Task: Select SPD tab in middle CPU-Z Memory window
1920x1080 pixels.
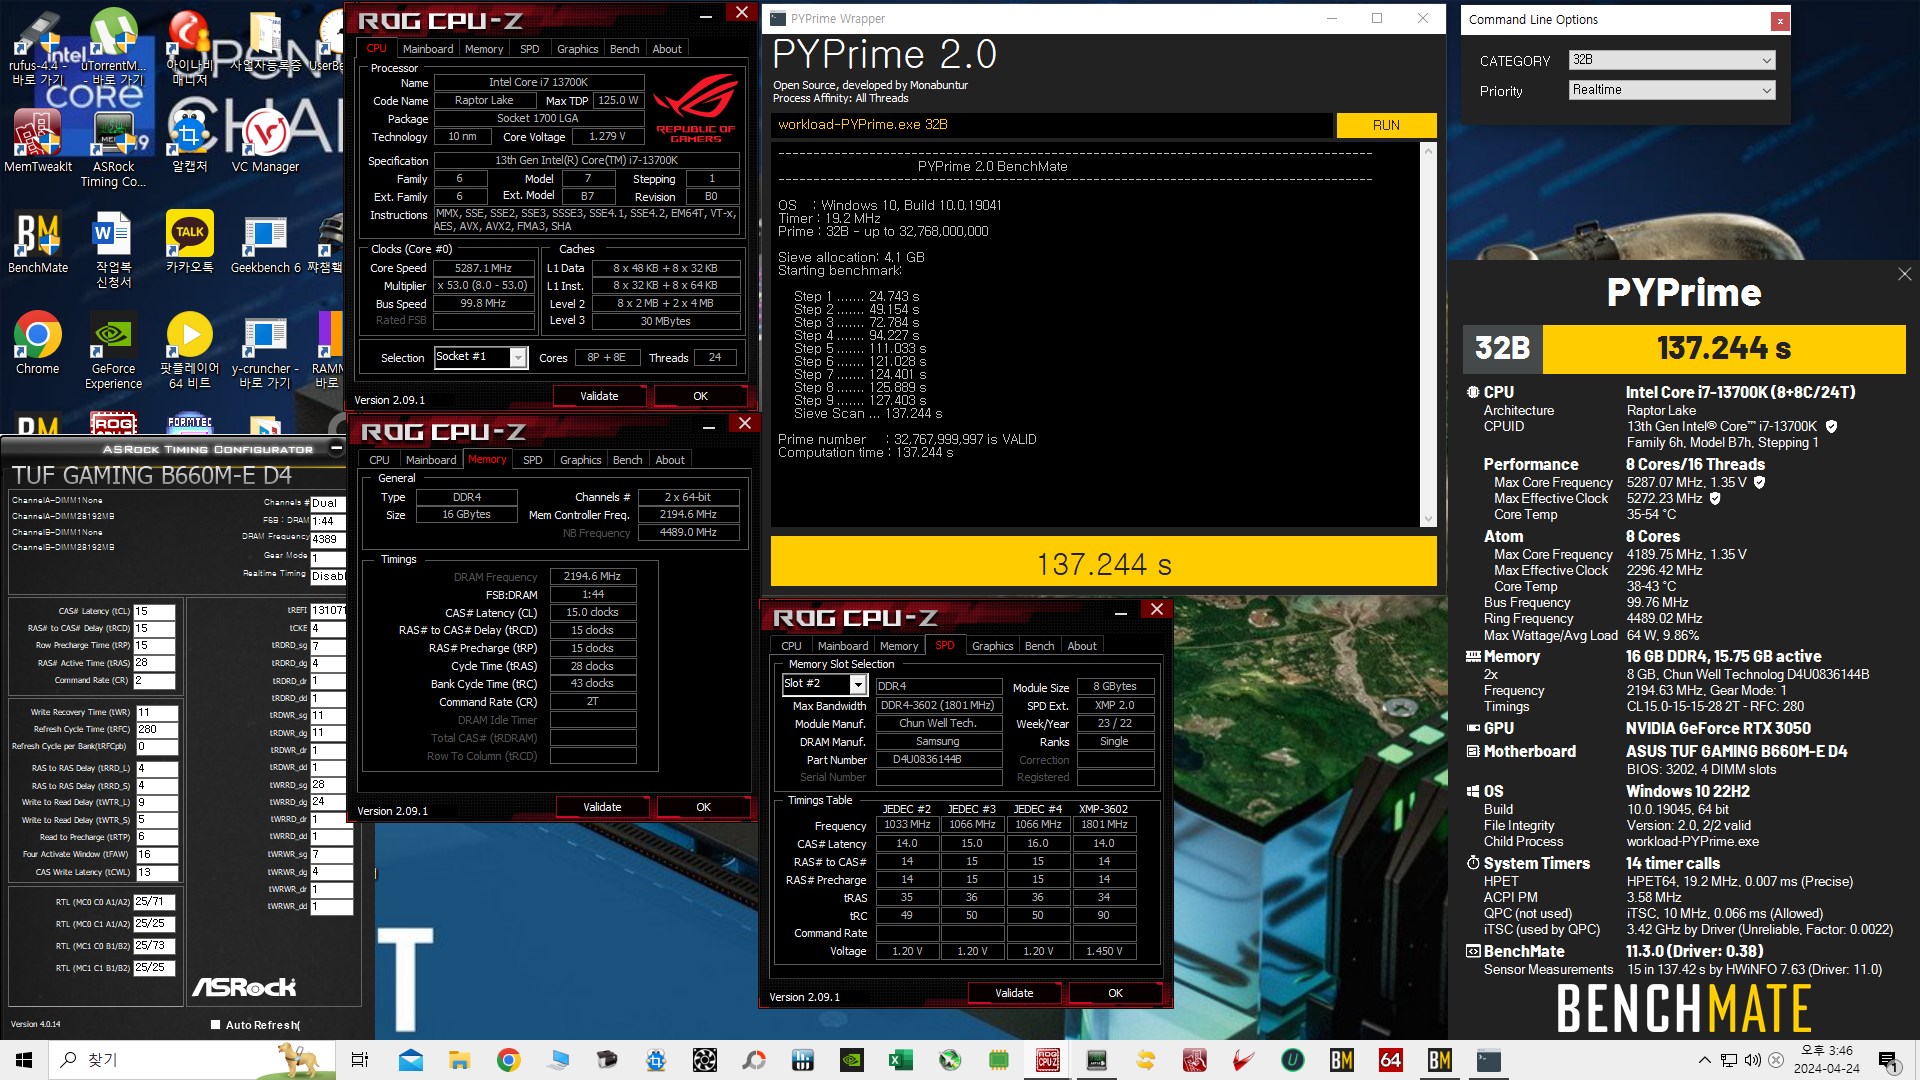Action: click(533, 460)
